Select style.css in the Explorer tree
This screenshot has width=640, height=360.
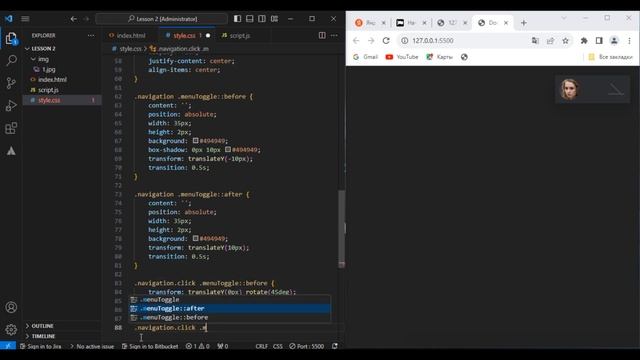click(61, 100)
